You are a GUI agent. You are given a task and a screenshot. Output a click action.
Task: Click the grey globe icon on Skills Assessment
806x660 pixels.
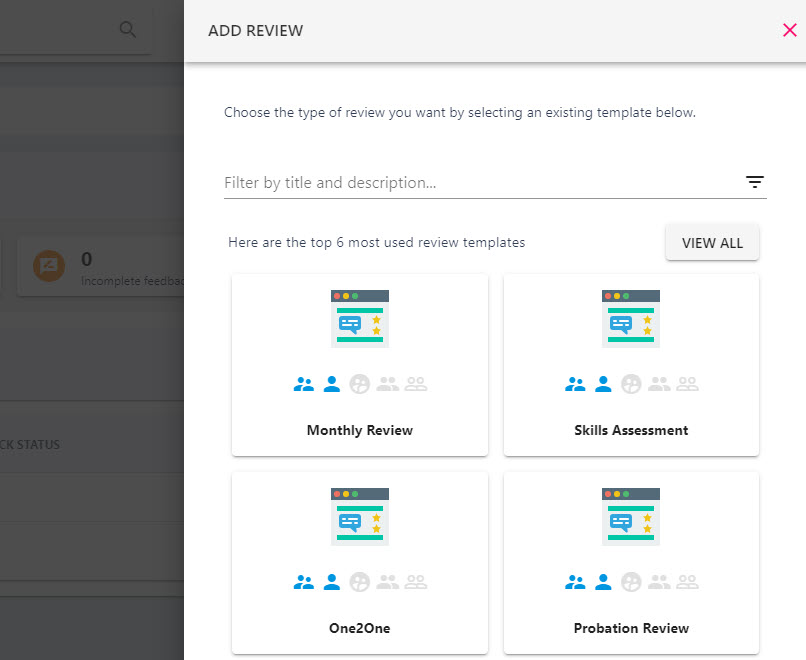point(631,384)
